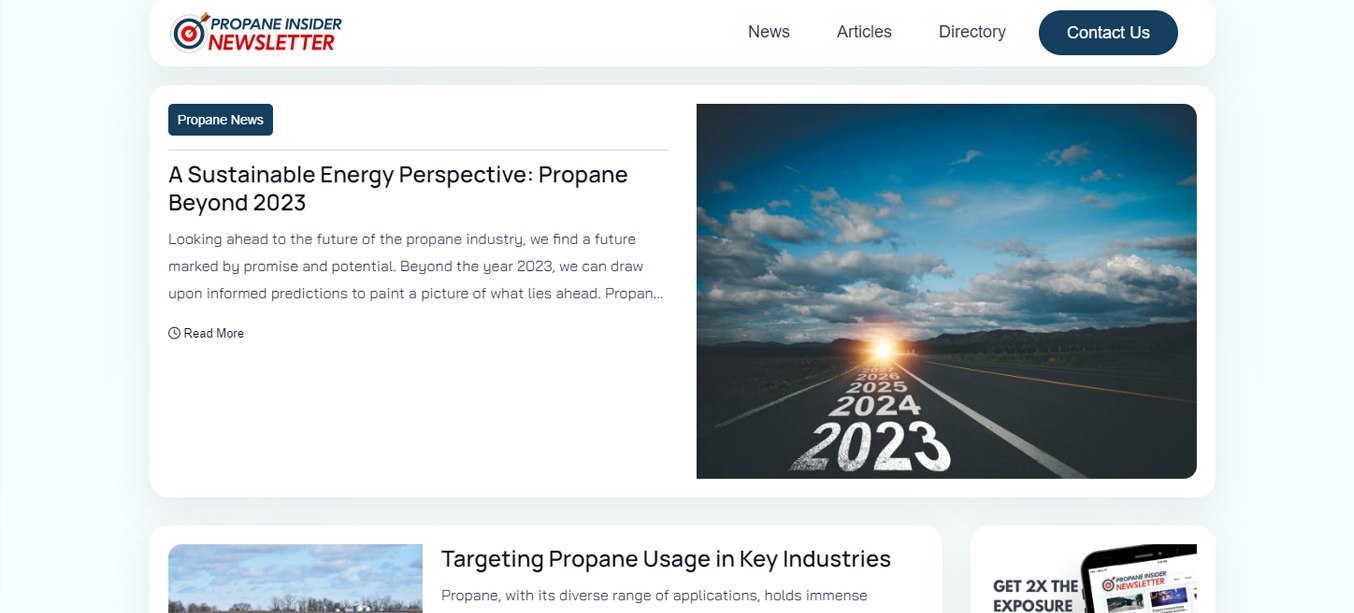
Task: Click the text 'Propane, with its diverse range'
Action: click(x=654, y=595)
